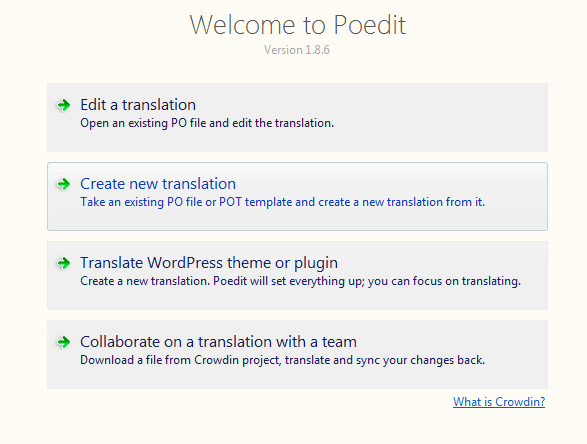Image resolution: width=587 pixels, height=444 pixels.
Task: Click the 'Welcome to Poedit' heading
Action: point(298,25)
